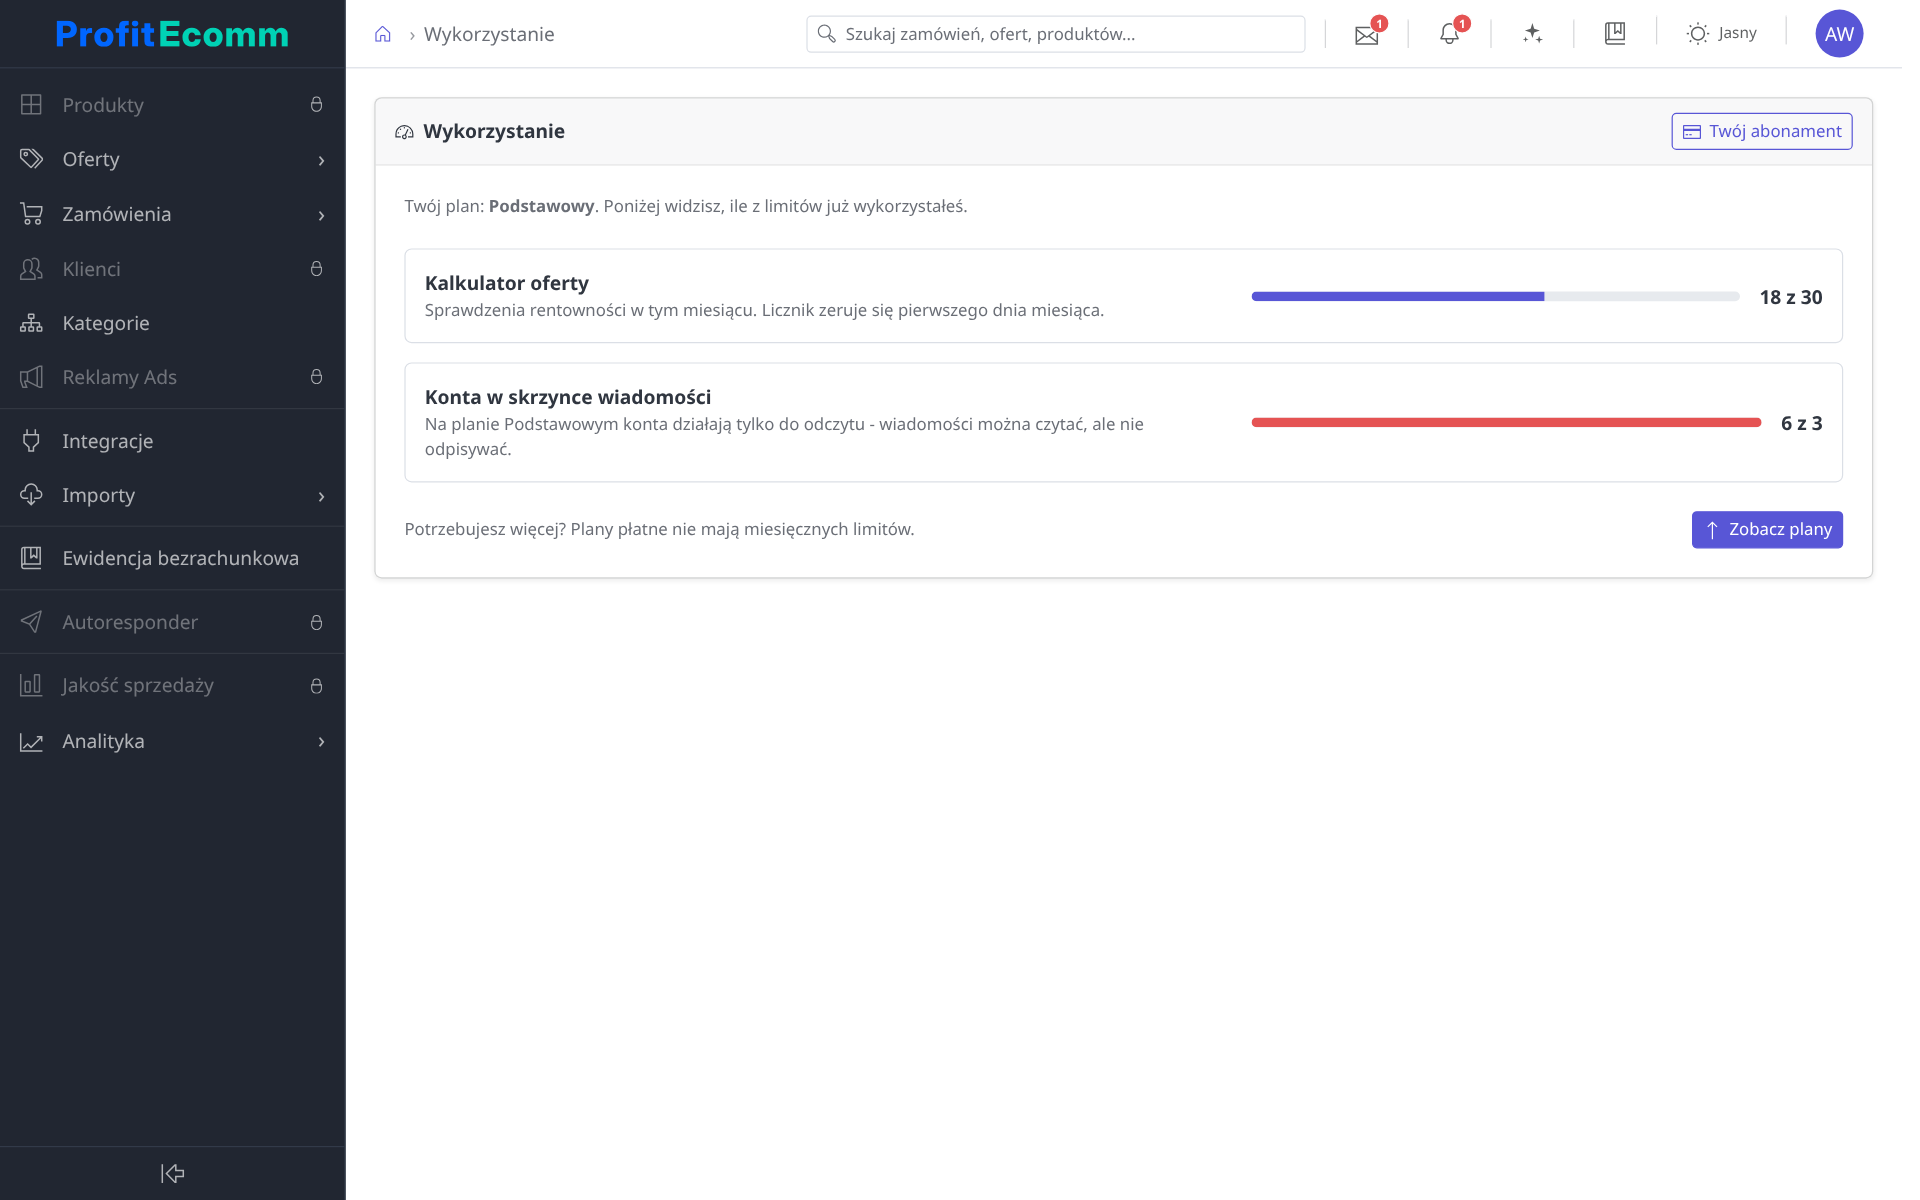
Task: Toggle the Jasny light theme switch
Action: point(1721,34)
